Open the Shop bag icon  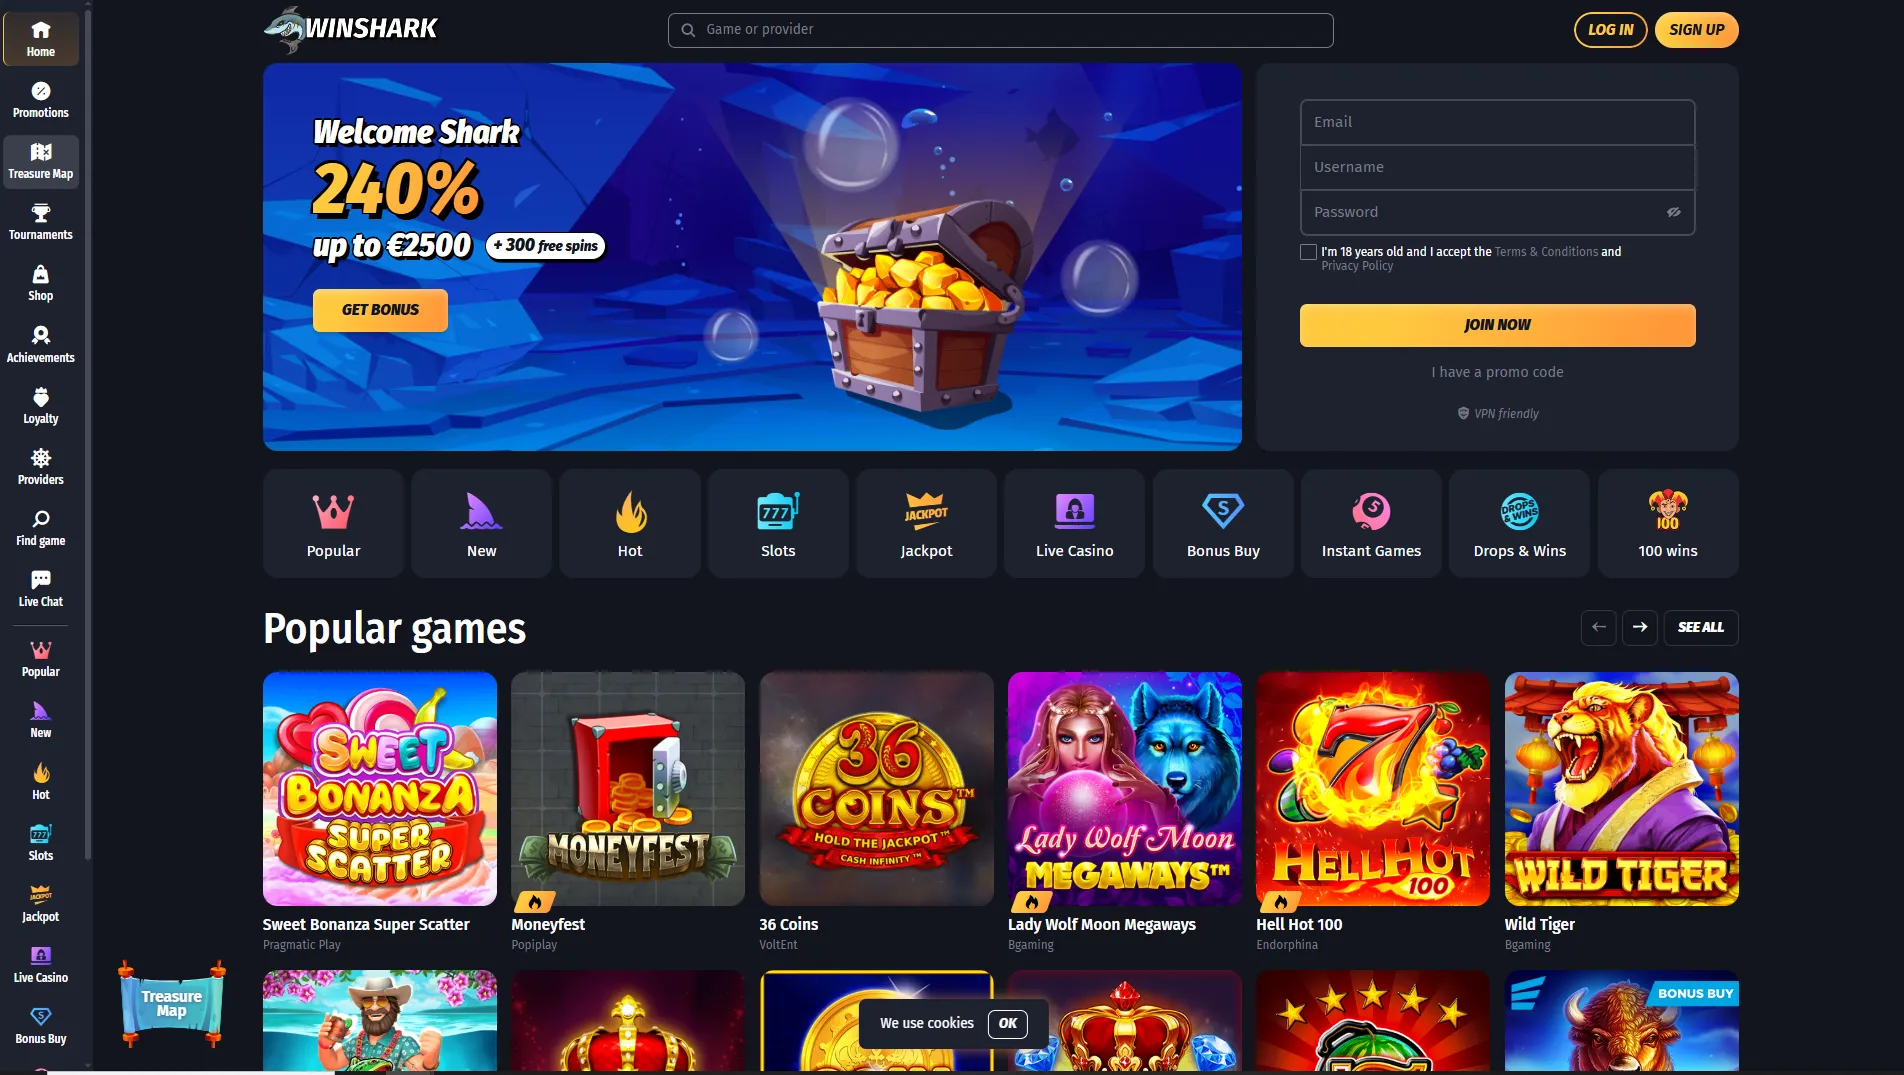click(x=41, y=283)
